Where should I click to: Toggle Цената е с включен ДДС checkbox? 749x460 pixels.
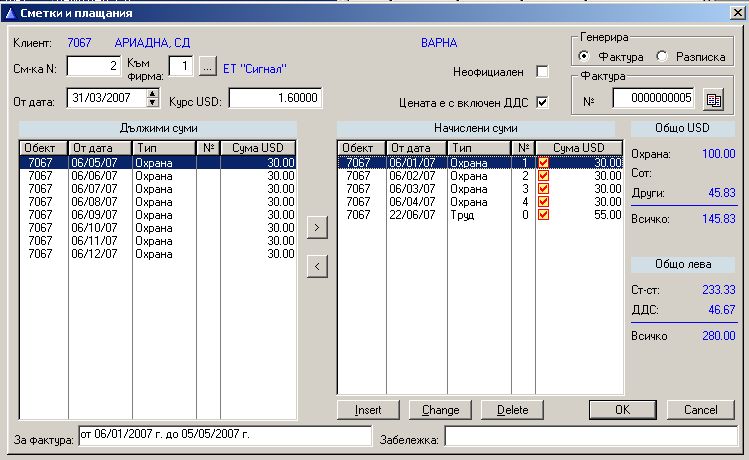542,102
